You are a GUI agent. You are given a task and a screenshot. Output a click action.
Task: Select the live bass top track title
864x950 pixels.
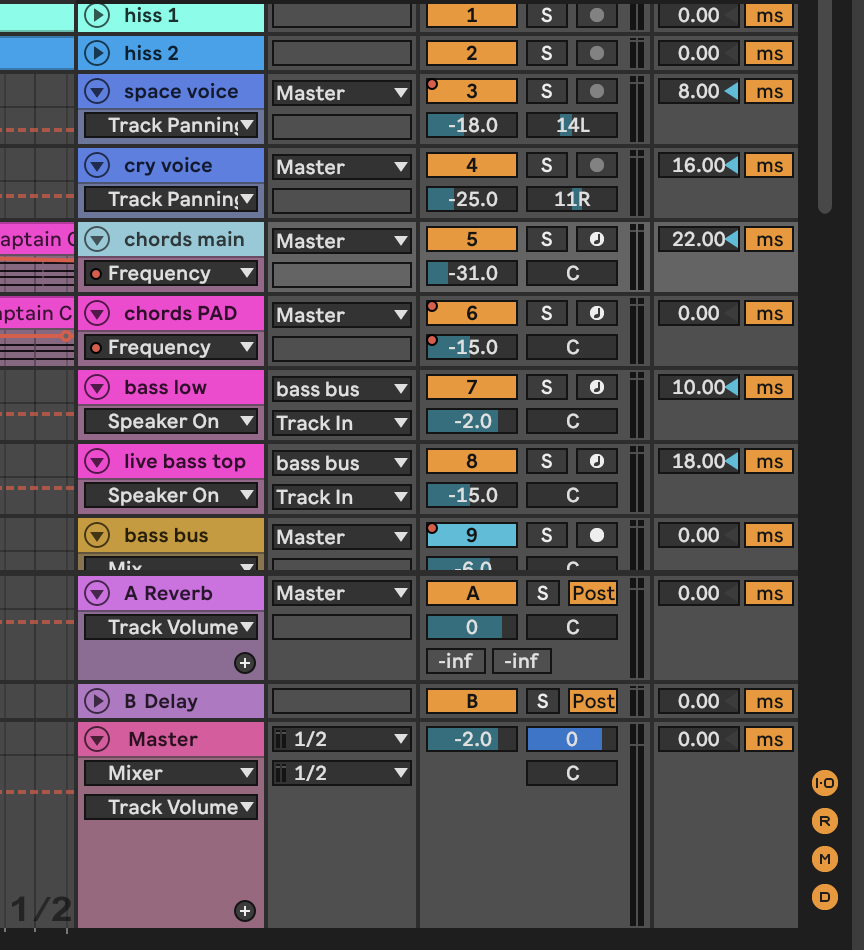[x=184, y=461]
